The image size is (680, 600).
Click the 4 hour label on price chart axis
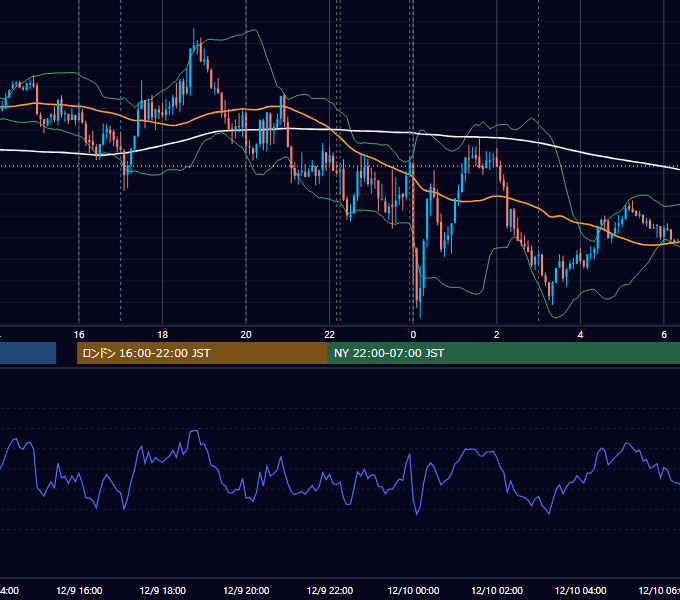pos(580,334)
